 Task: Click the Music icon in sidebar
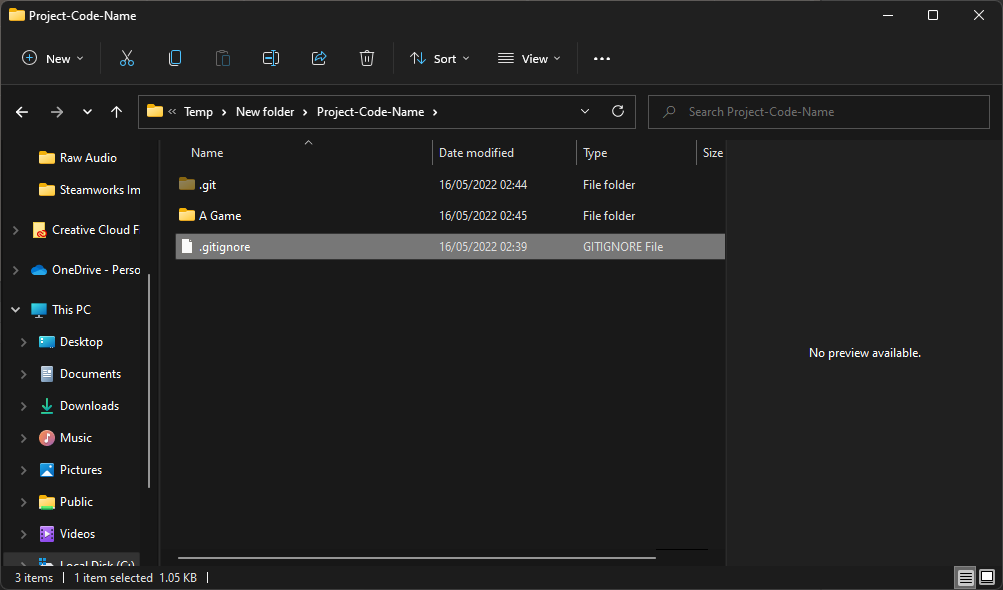click(47, 438)
